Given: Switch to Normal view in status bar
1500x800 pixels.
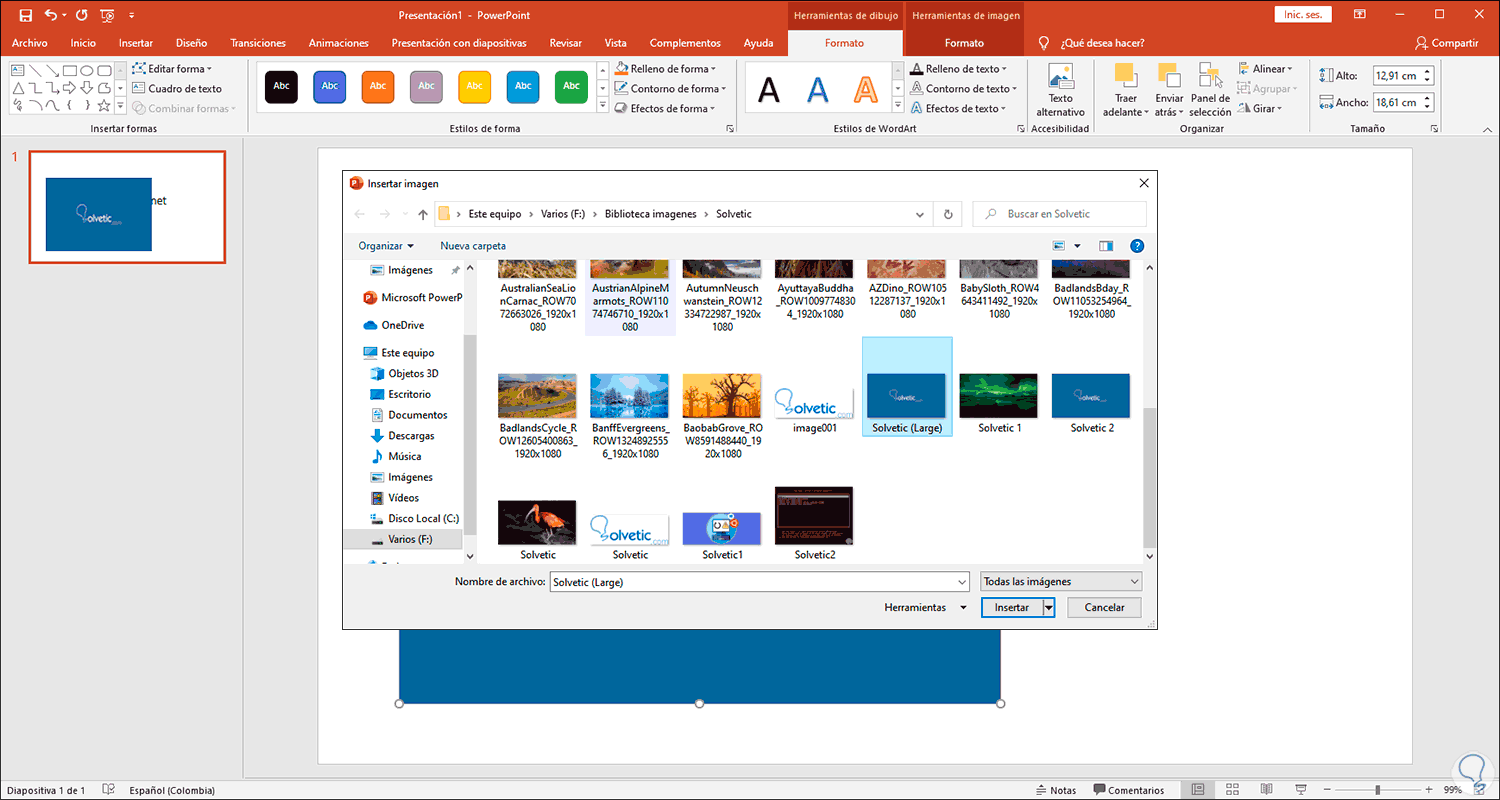Looking at the screenshot, I should pyautogui.click(x=1198, y=790).
